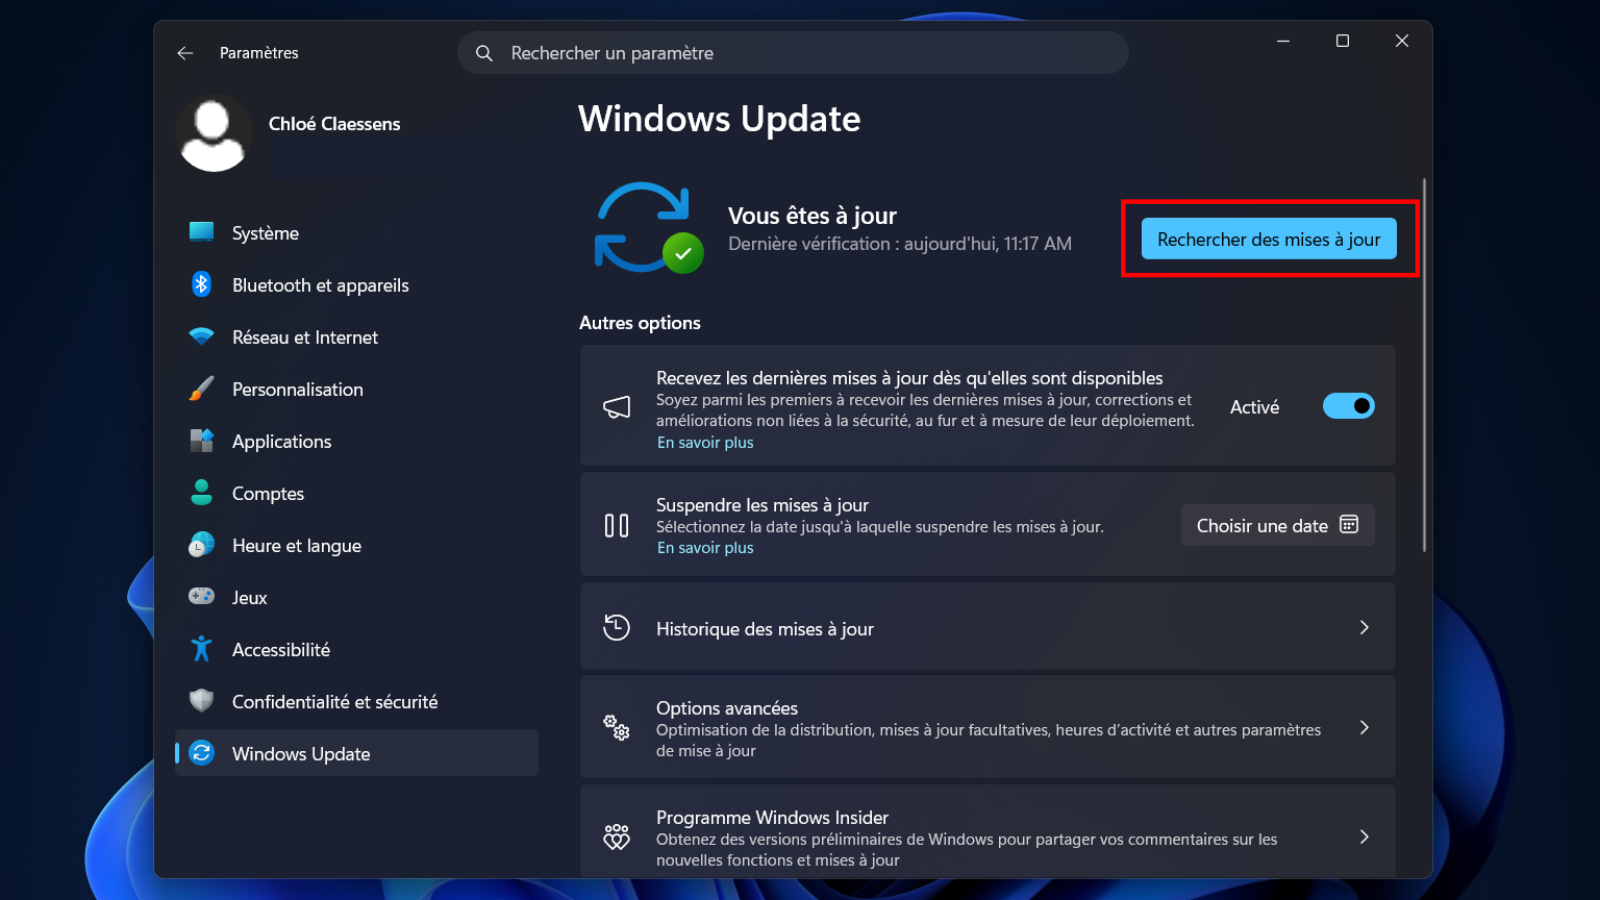Click the Comptes person icon
1600x900 pixels.
point(201,492)
